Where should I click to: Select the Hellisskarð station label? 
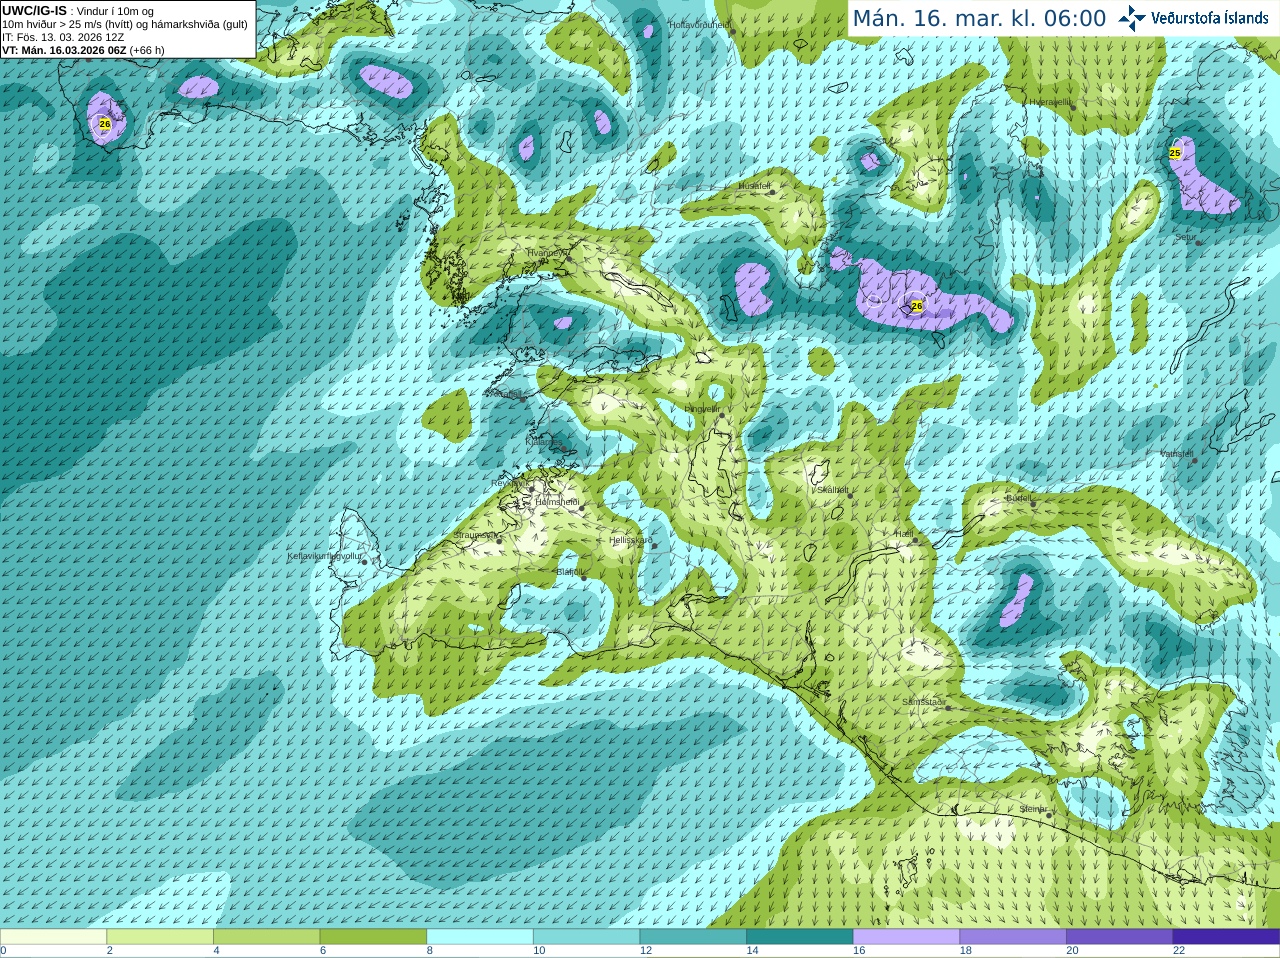[631, 540]
